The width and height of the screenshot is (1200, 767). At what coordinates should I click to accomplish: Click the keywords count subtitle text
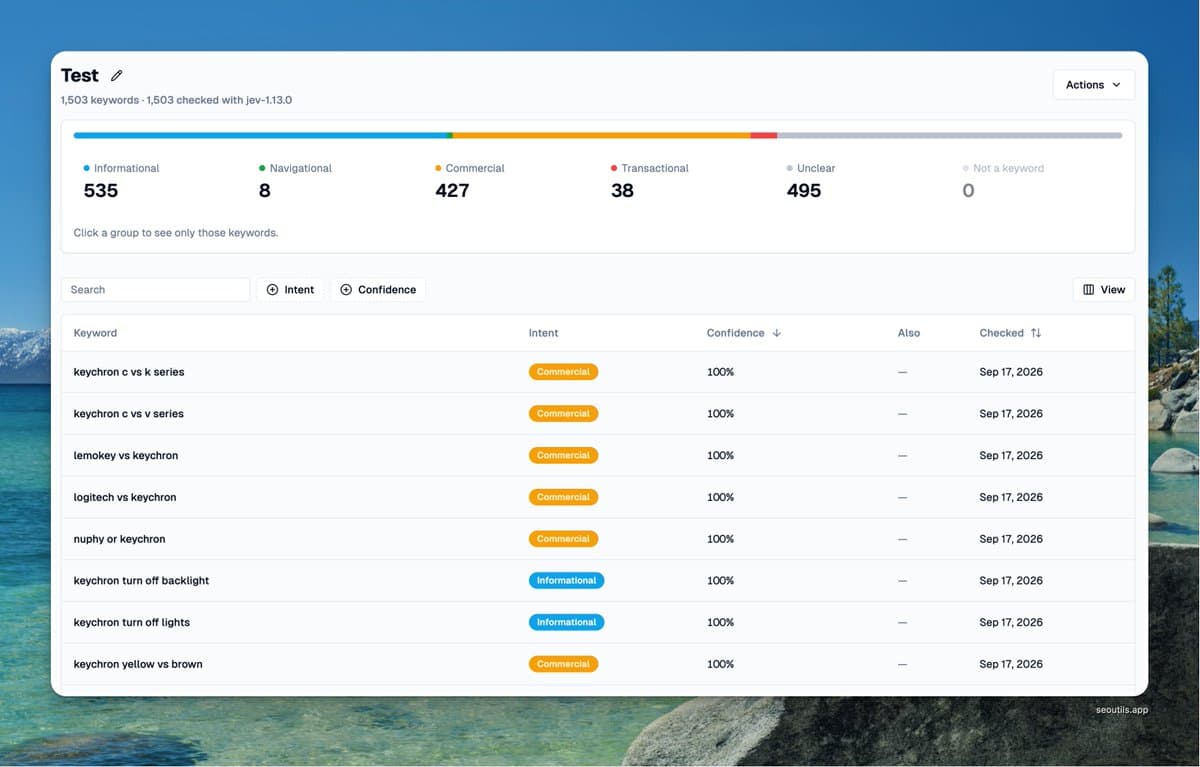pyautogui.click(x=176, y=100)
